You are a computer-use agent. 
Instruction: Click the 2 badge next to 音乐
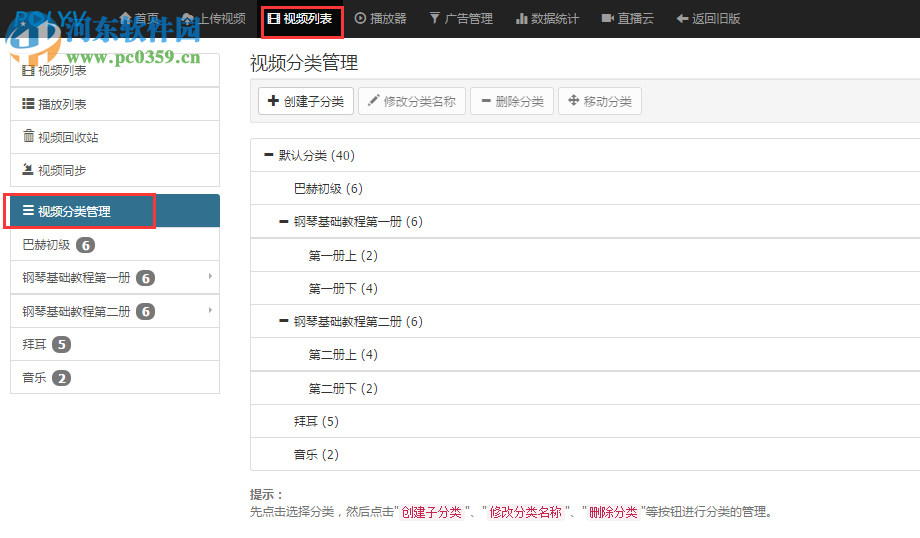(62, 378)
